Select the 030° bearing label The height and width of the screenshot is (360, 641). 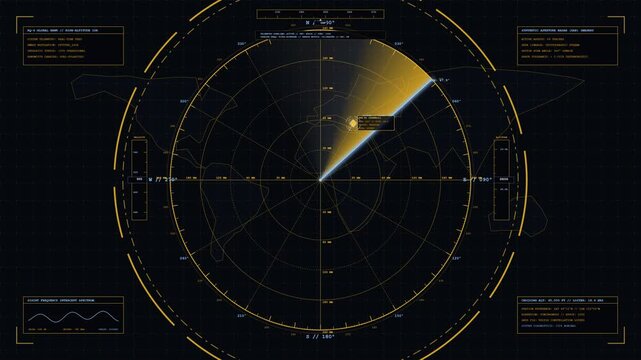click(x=399, y=43)
